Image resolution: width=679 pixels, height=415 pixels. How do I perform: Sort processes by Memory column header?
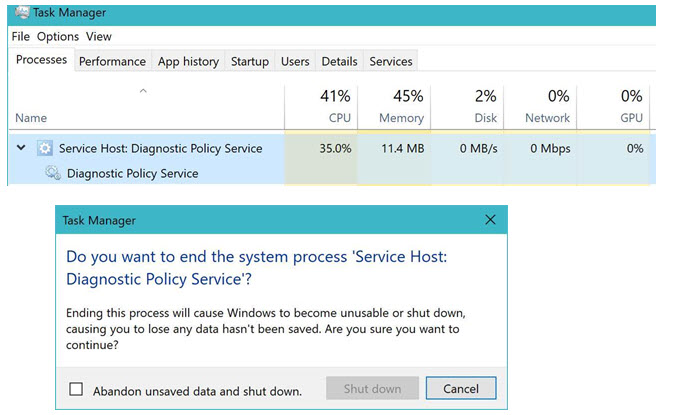click(x=394, y=107)
